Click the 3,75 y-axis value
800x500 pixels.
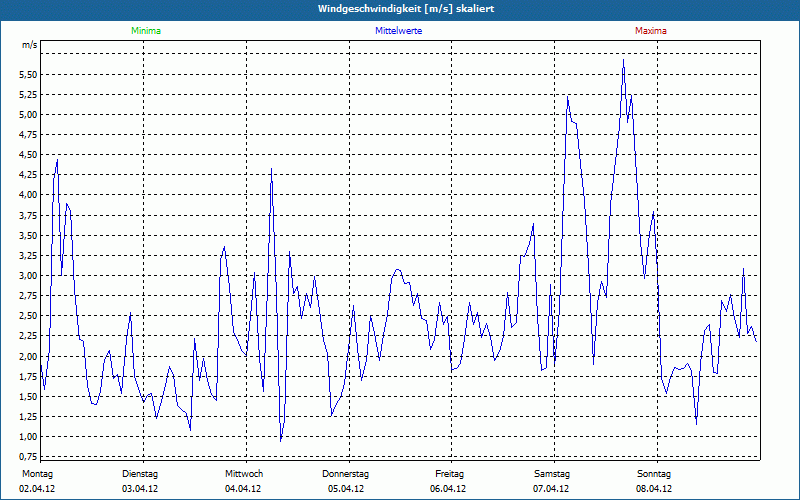[28, 215]
